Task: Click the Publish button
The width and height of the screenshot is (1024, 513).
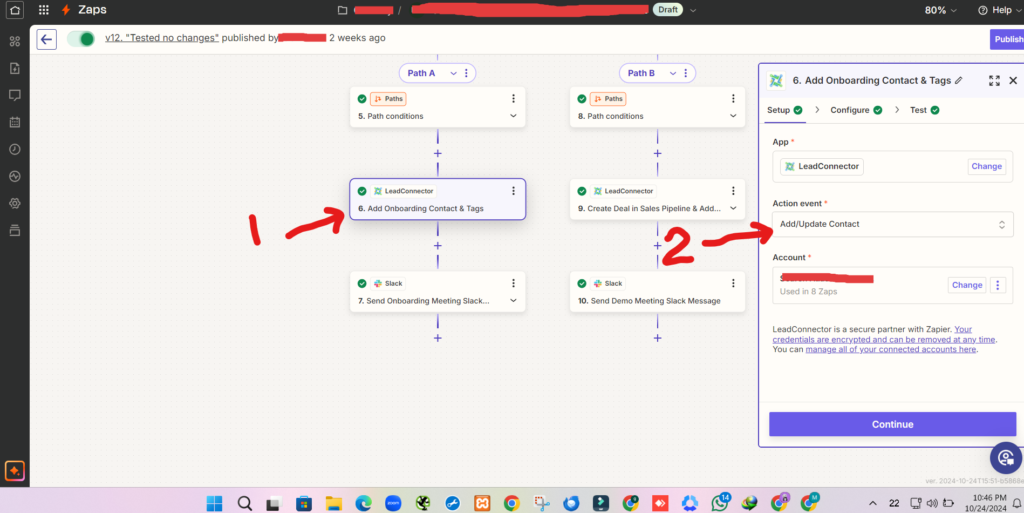Action: click(x=1007, y=39)
